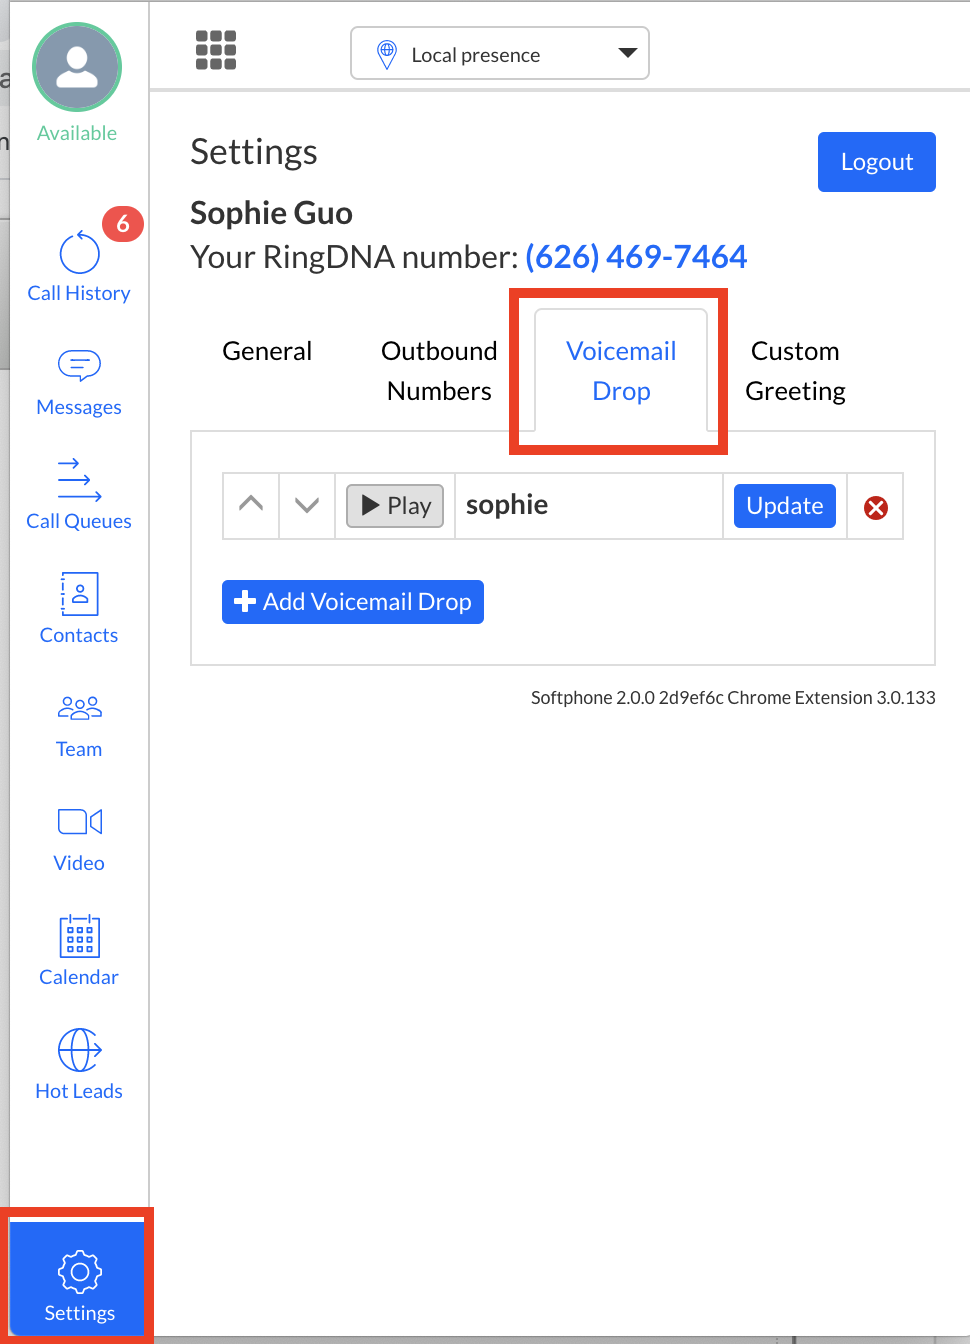970x1344 pixels.
Task: Switch to the General tab
Action: click(x=267, y=351)
